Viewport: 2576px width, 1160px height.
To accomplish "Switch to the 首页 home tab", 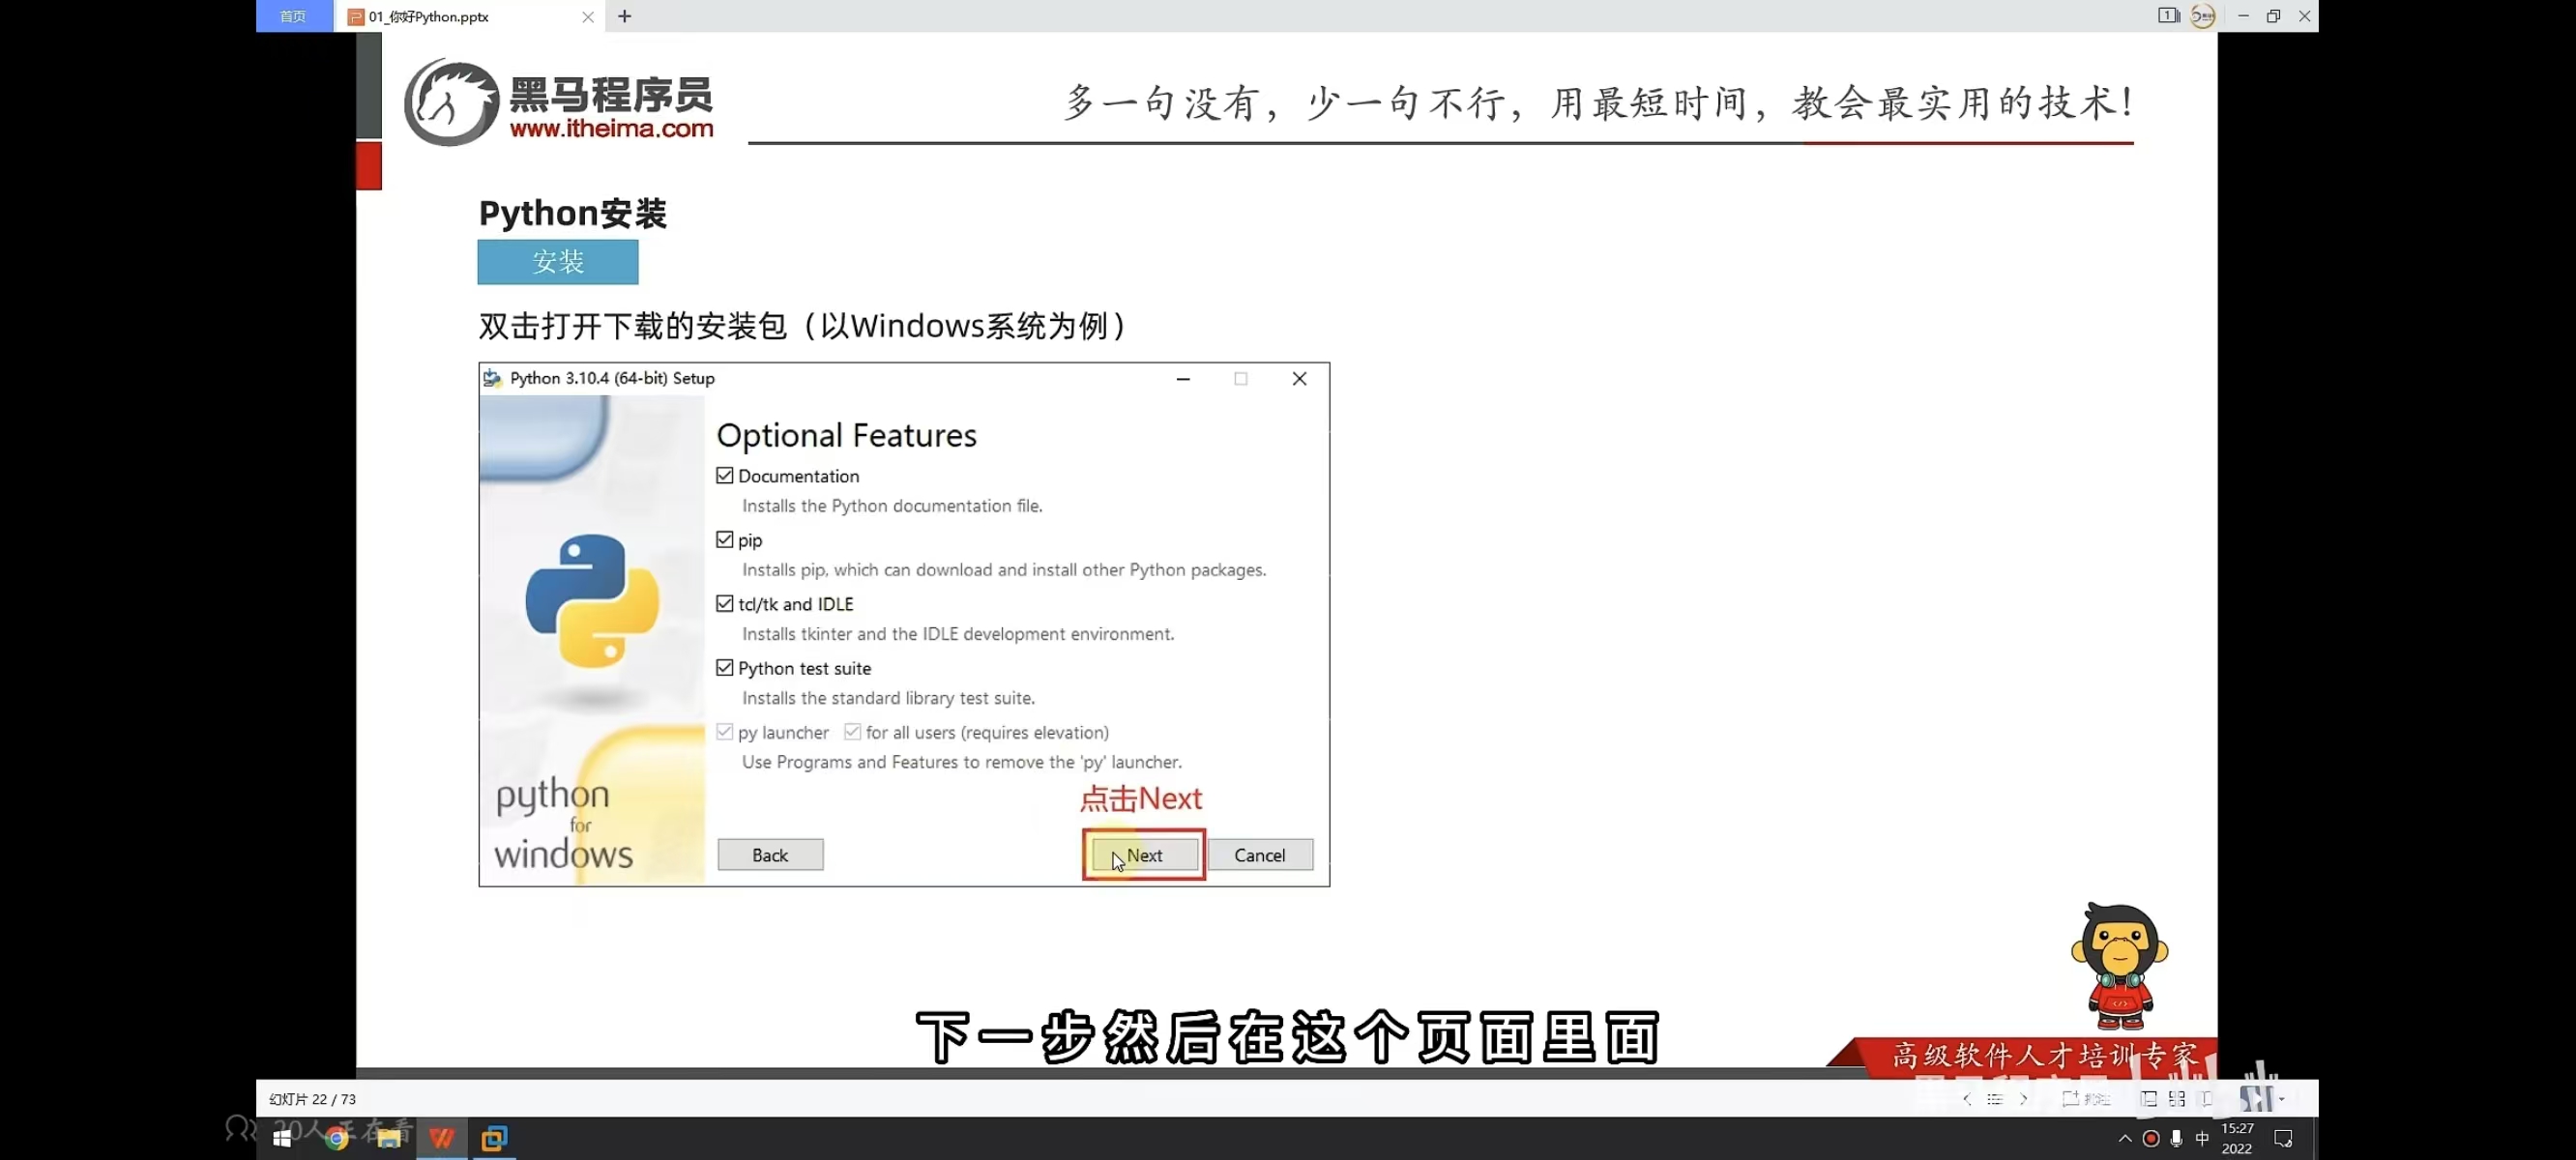I will click(293, 16).
